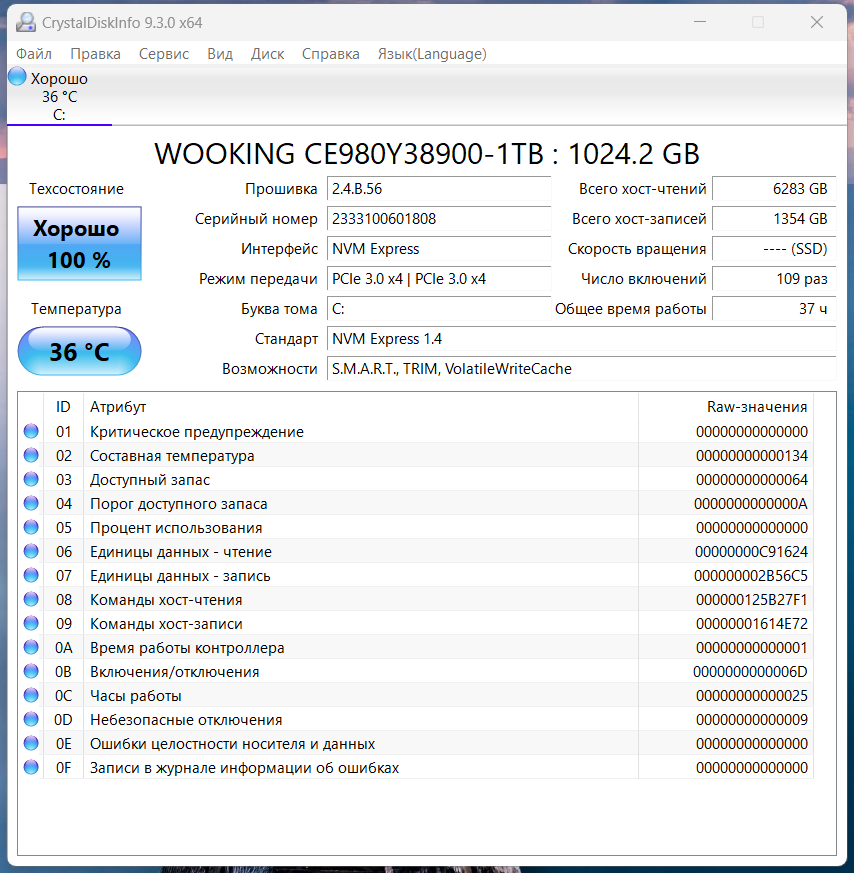Click raw value 0000000000134
The height and width of the screenshot is (873, 854).
click(752, 456)
